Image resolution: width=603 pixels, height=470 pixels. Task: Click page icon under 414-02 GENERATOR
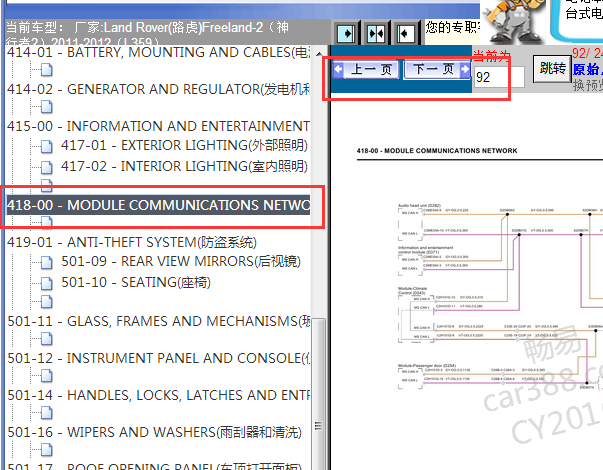(47, 107)
